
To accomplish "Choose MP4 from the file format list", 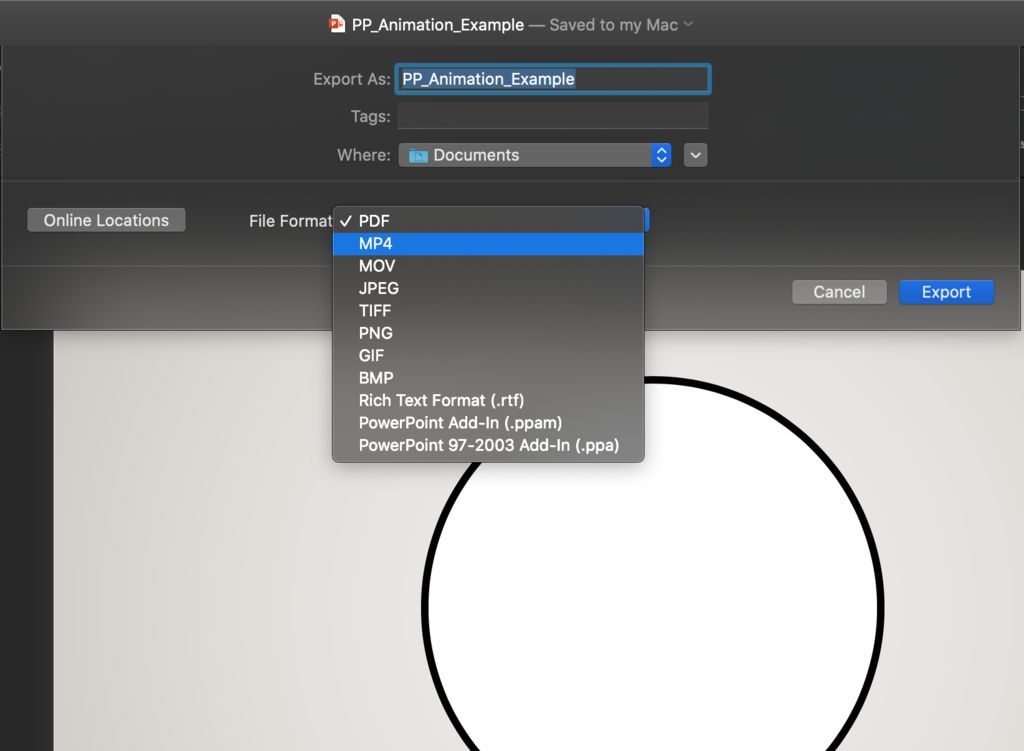I will click(x=488, y=244).
